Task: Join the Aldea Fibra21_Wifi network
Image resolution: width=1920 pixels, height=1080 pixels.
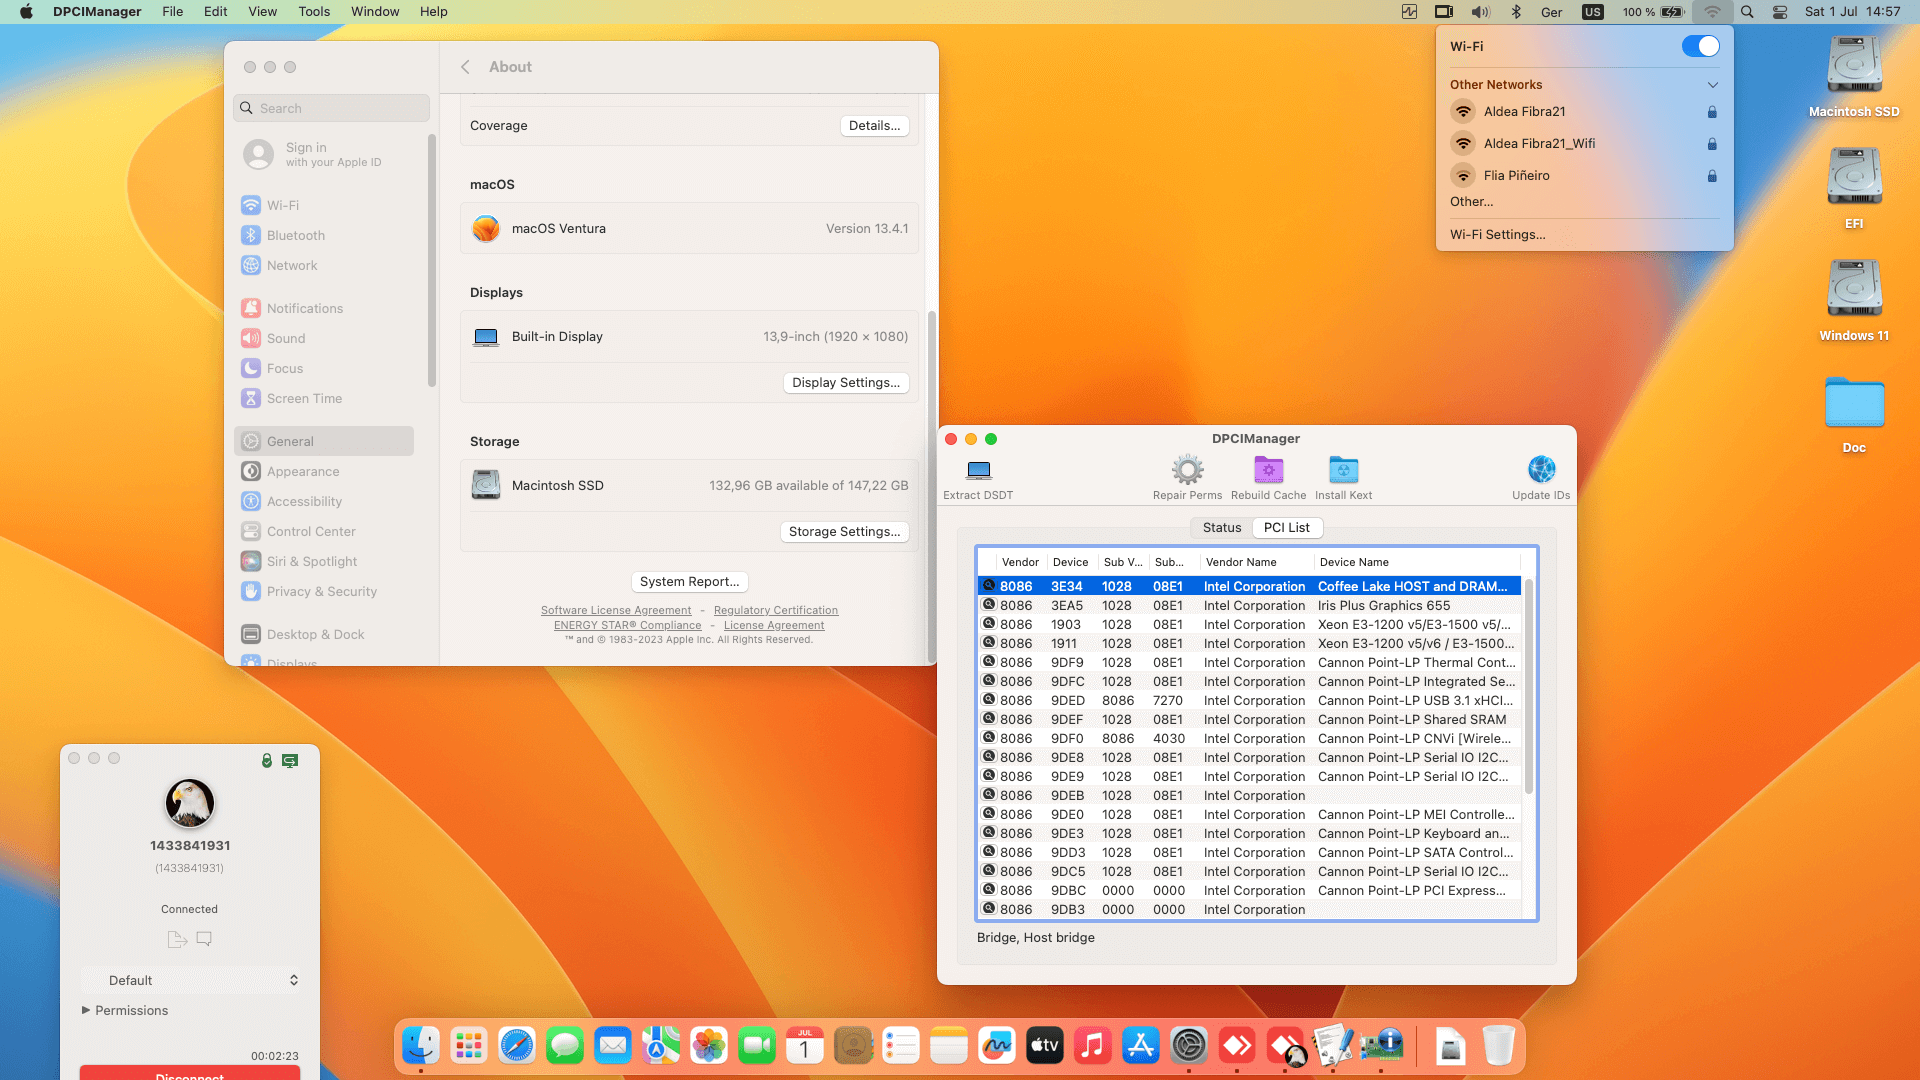Action: [1584, 144]
